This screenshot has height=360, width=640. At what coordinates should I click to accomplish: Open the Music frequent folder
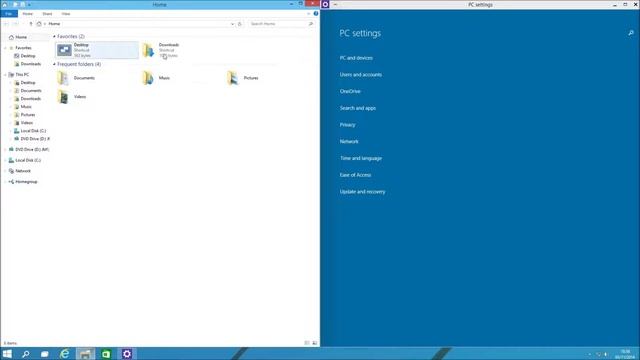click(156, 78)
